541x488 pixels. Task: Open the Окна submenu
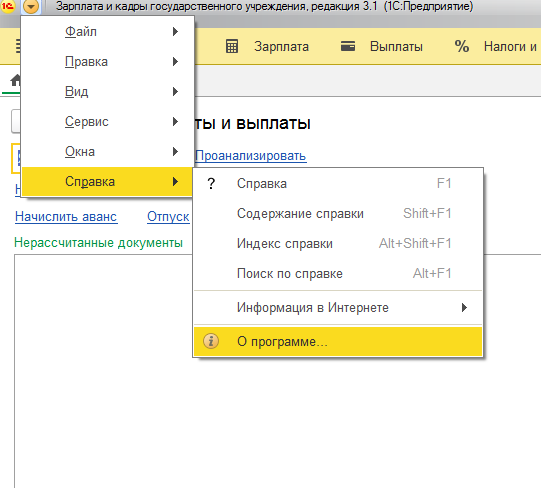107,152
